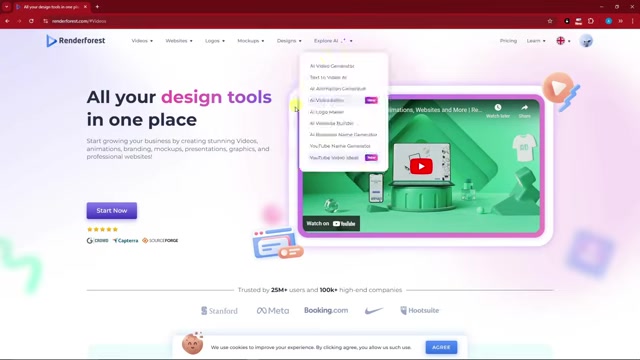Screen dimensions: 640x360
Task: Play the YouTube video preview
Action: click(x=421, y=166)
